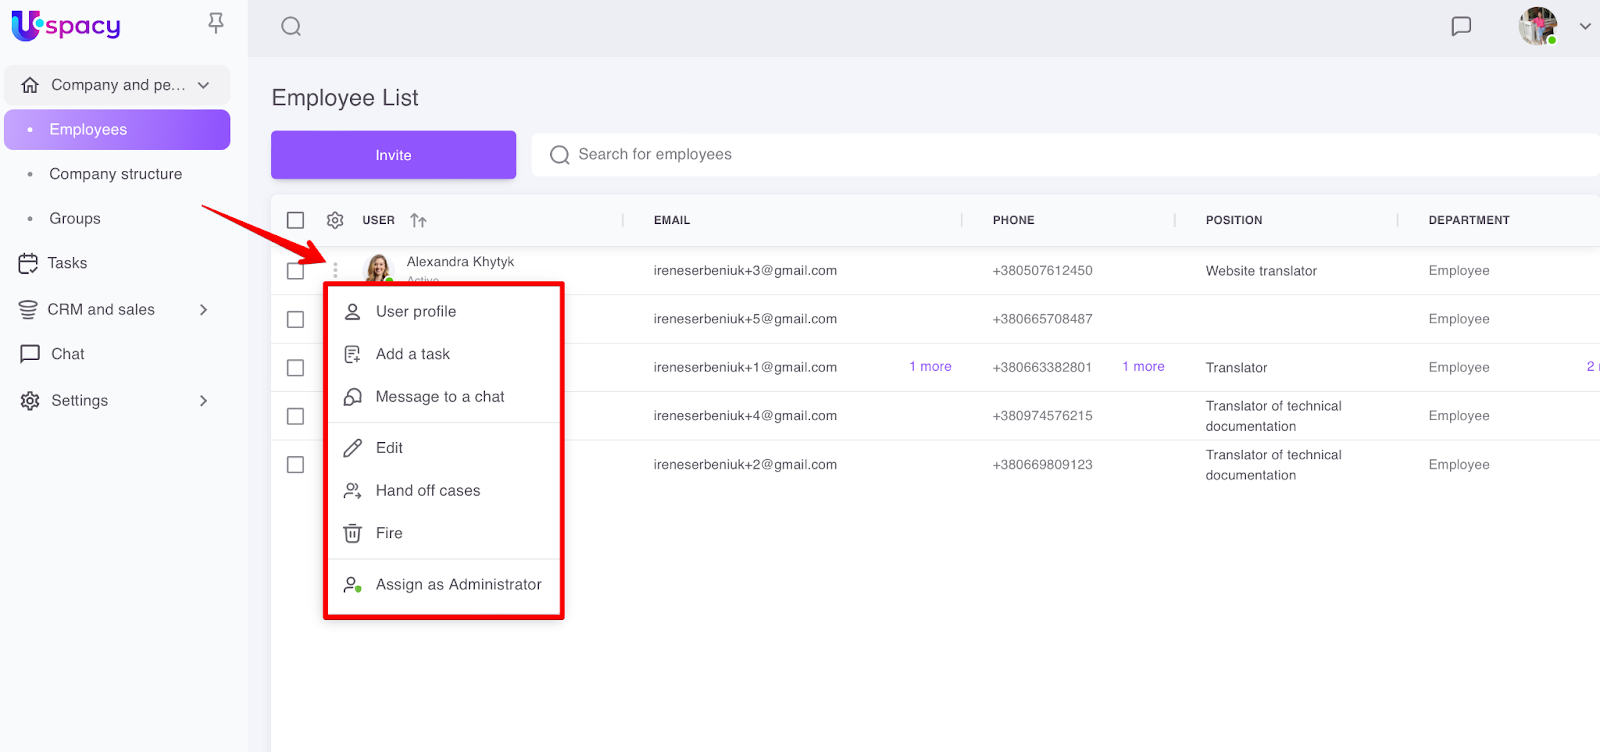Open the chat bubble icon in header
This screenshot has width=1600, height=752.
coord(1461,27)
